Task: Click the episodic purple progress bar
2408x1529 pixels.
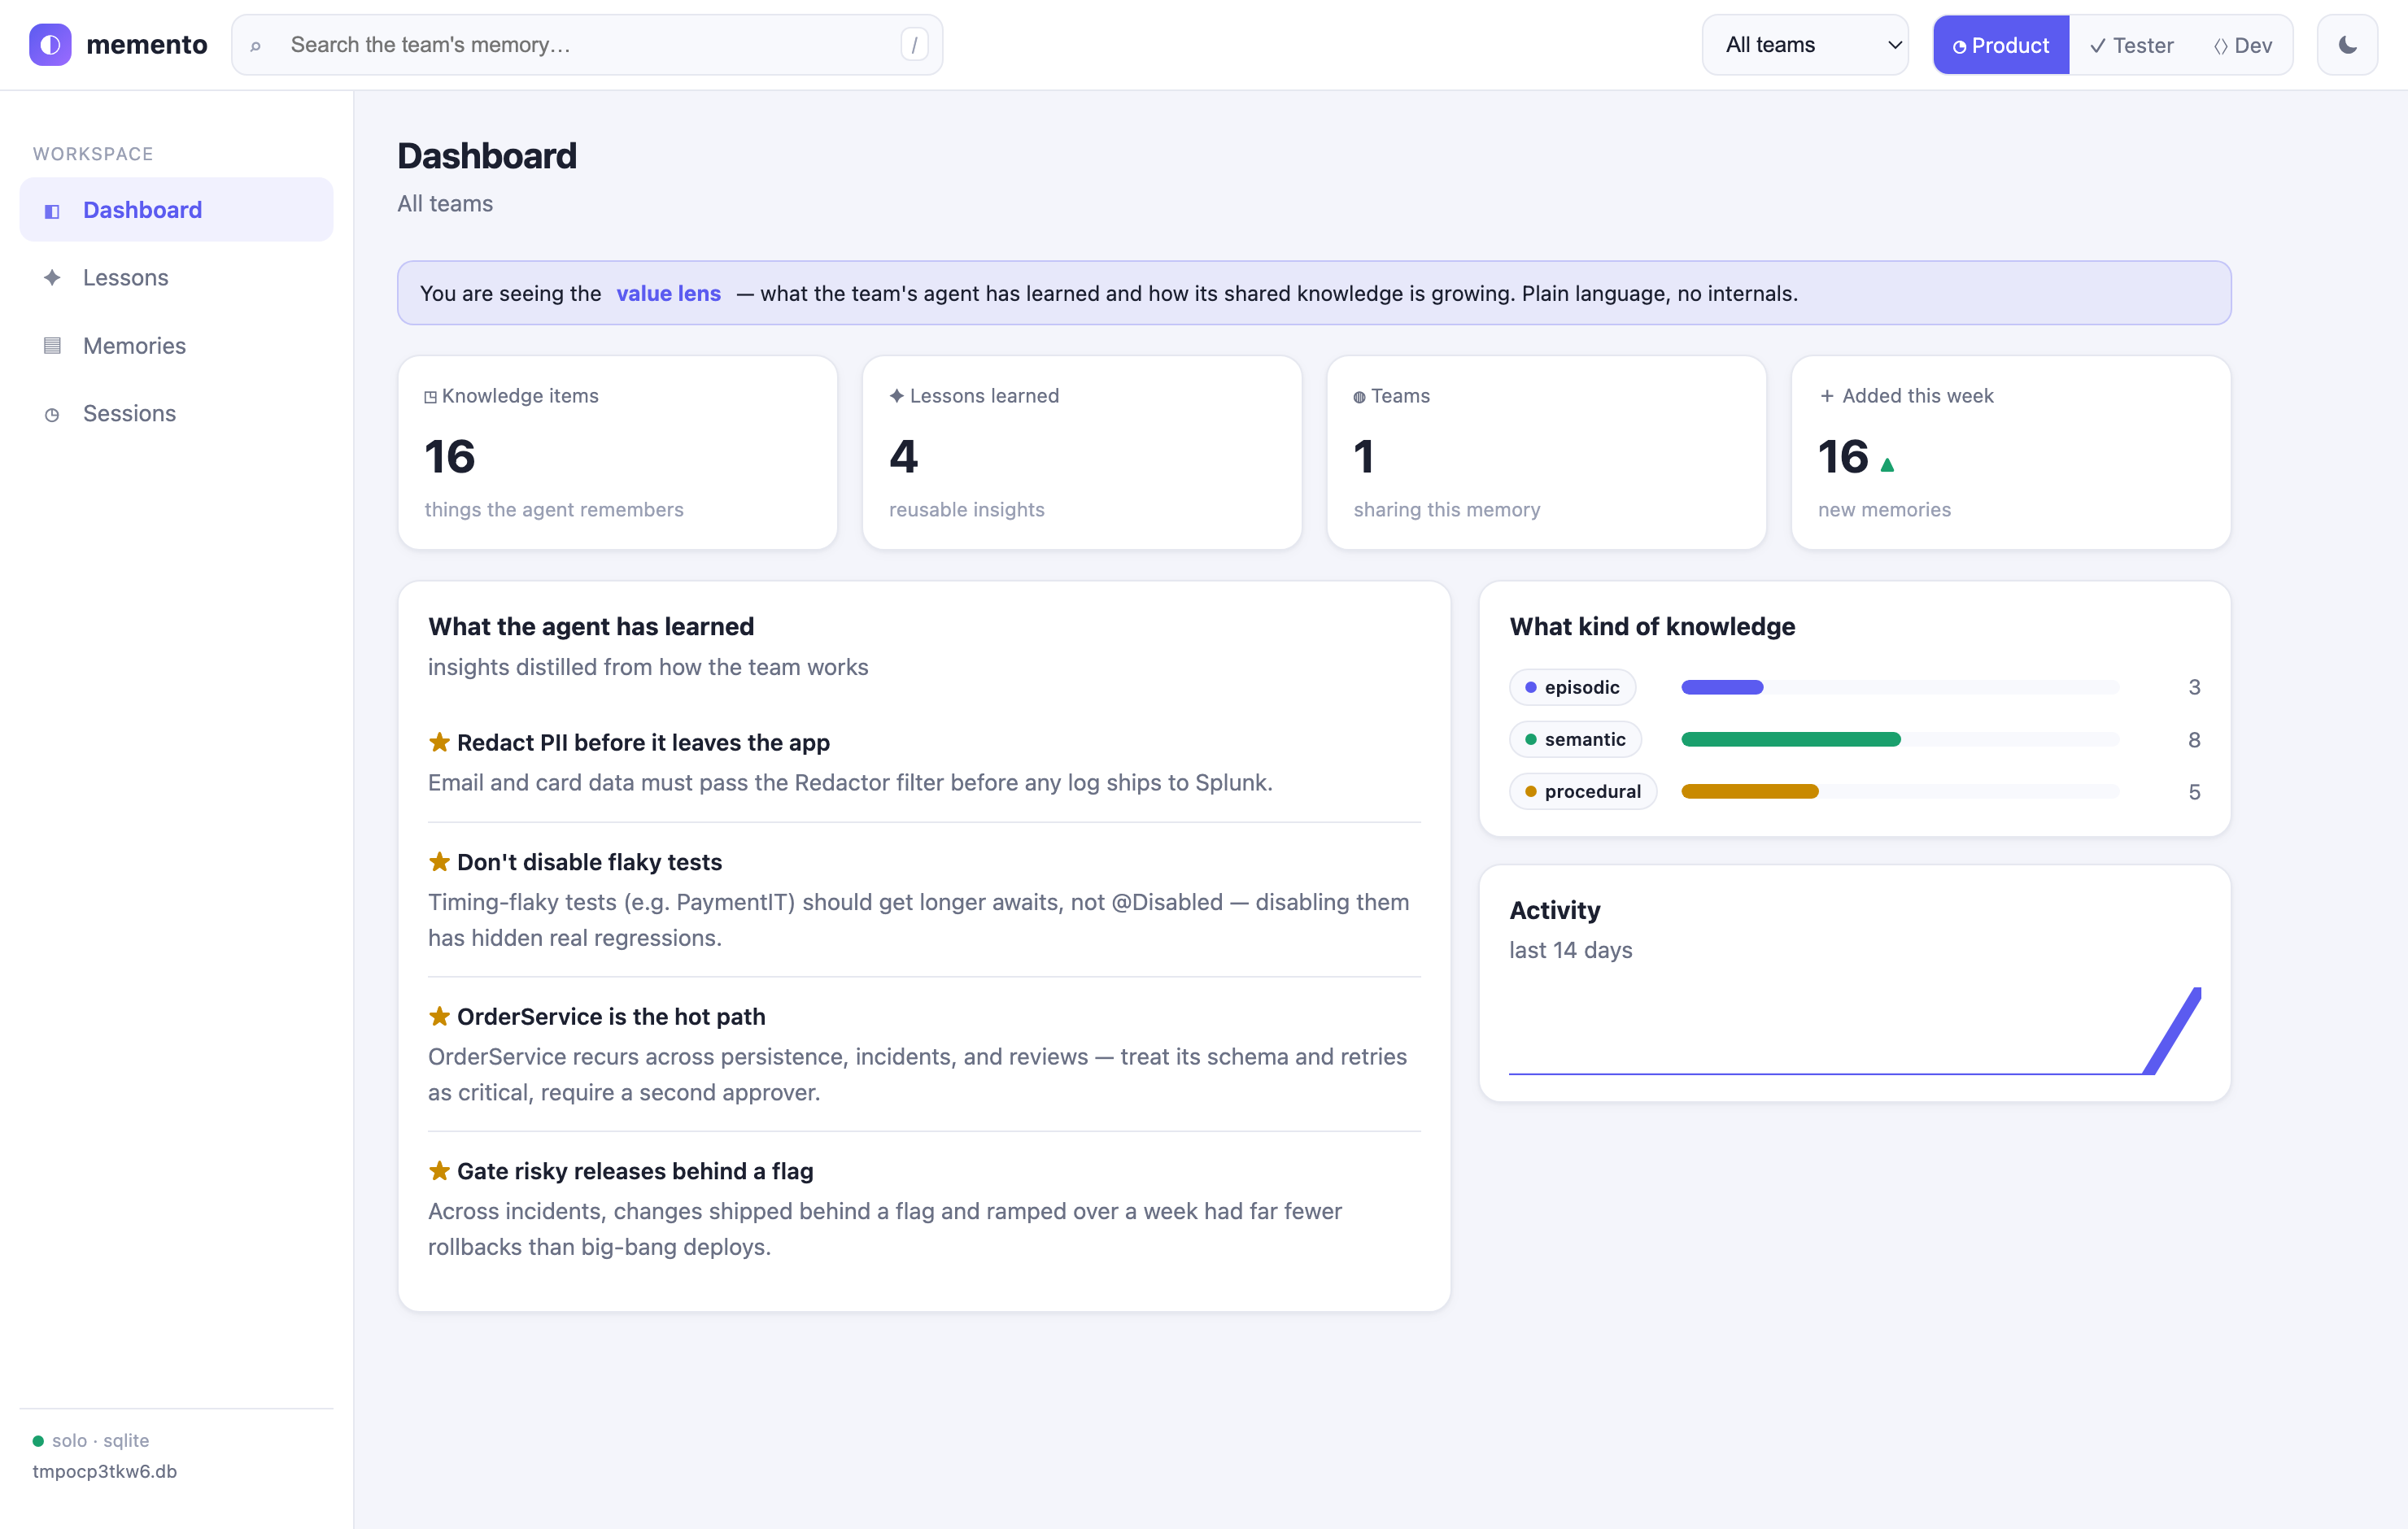Action: coord(1722,687)
